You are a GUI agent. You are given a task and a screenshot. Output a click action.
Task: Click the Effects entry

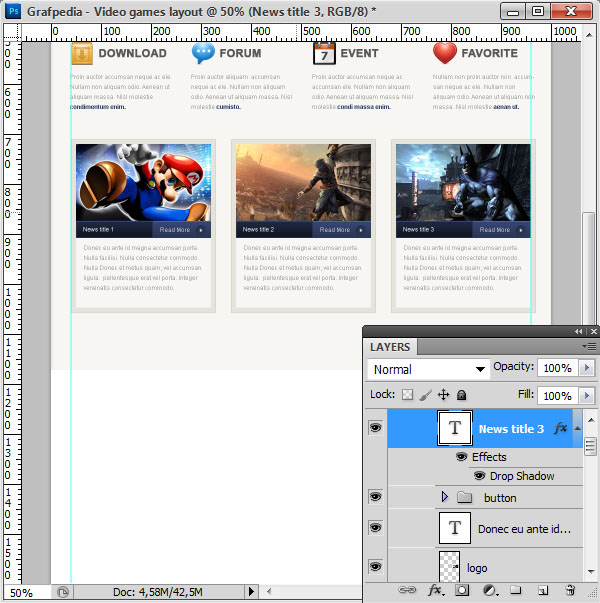tap(489, 457)
